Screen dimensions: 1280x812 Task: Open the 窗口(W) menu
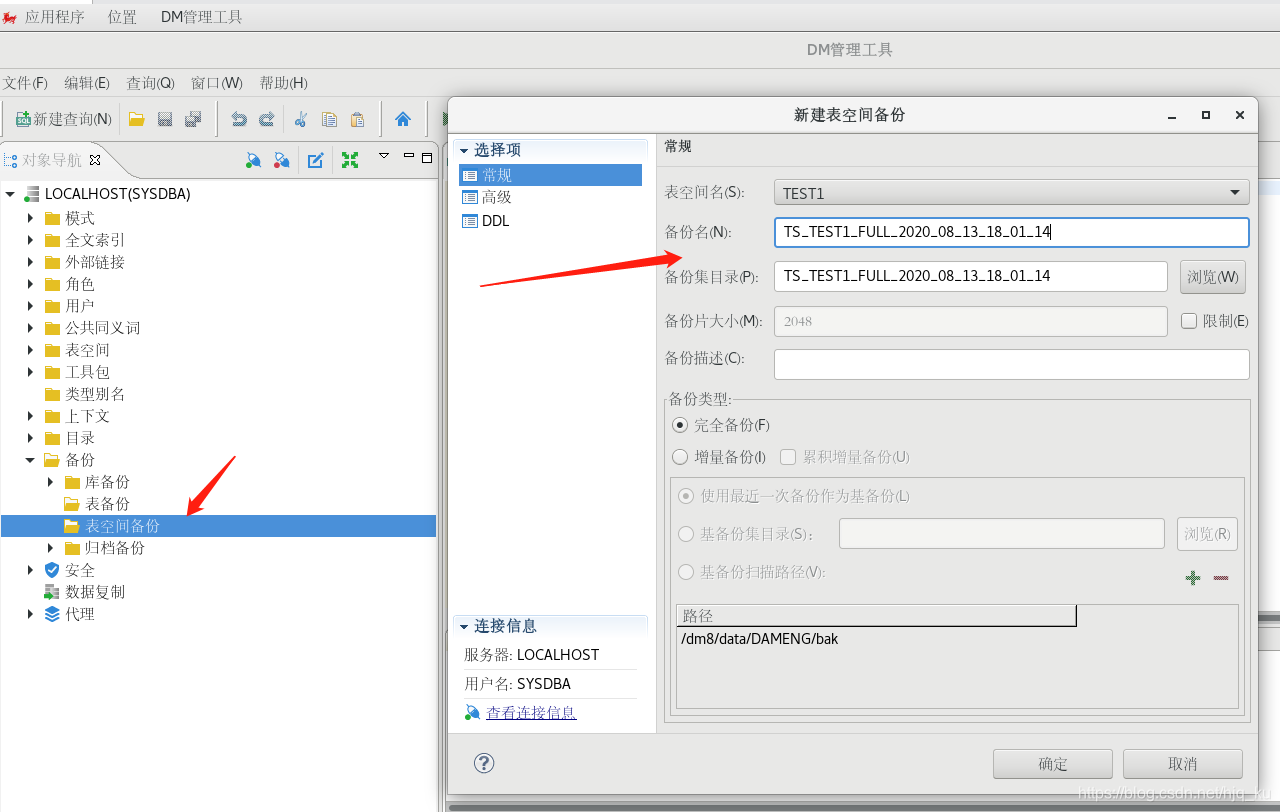point(216,83)
